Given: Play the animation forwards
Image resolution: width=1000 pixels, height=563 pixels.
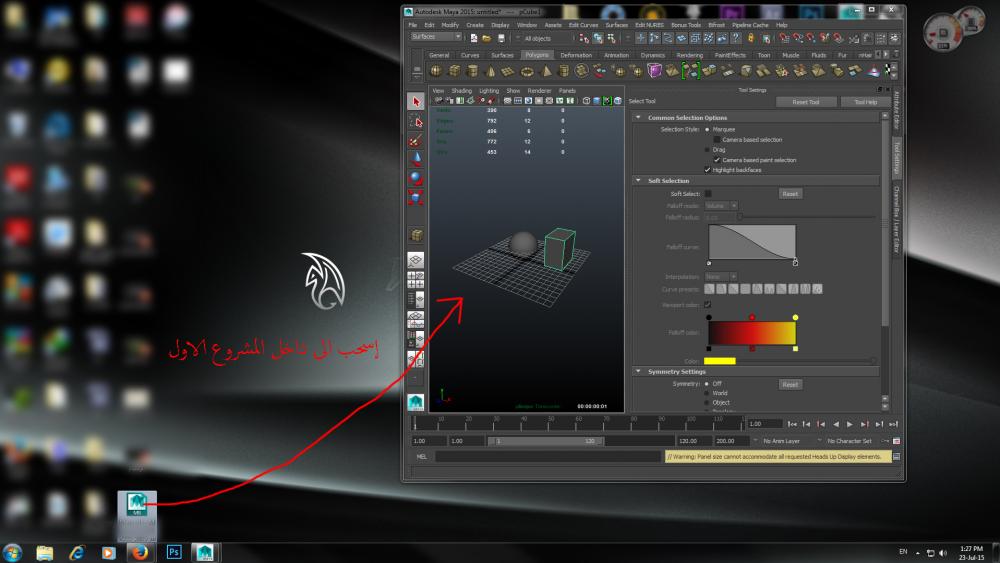Looking at the screenshot, I should click(850, 424).
